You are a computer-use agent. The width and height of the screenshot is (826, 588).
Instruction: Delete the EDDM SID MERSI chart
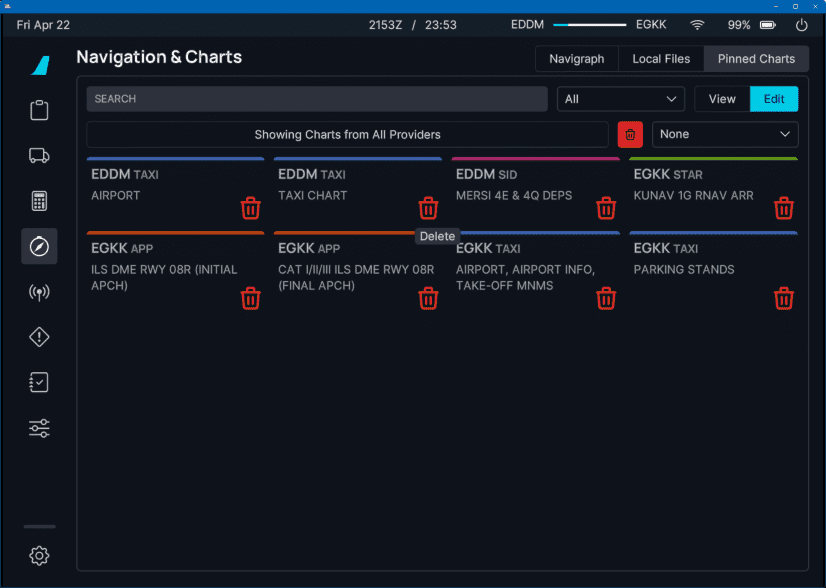click(606, 208)
